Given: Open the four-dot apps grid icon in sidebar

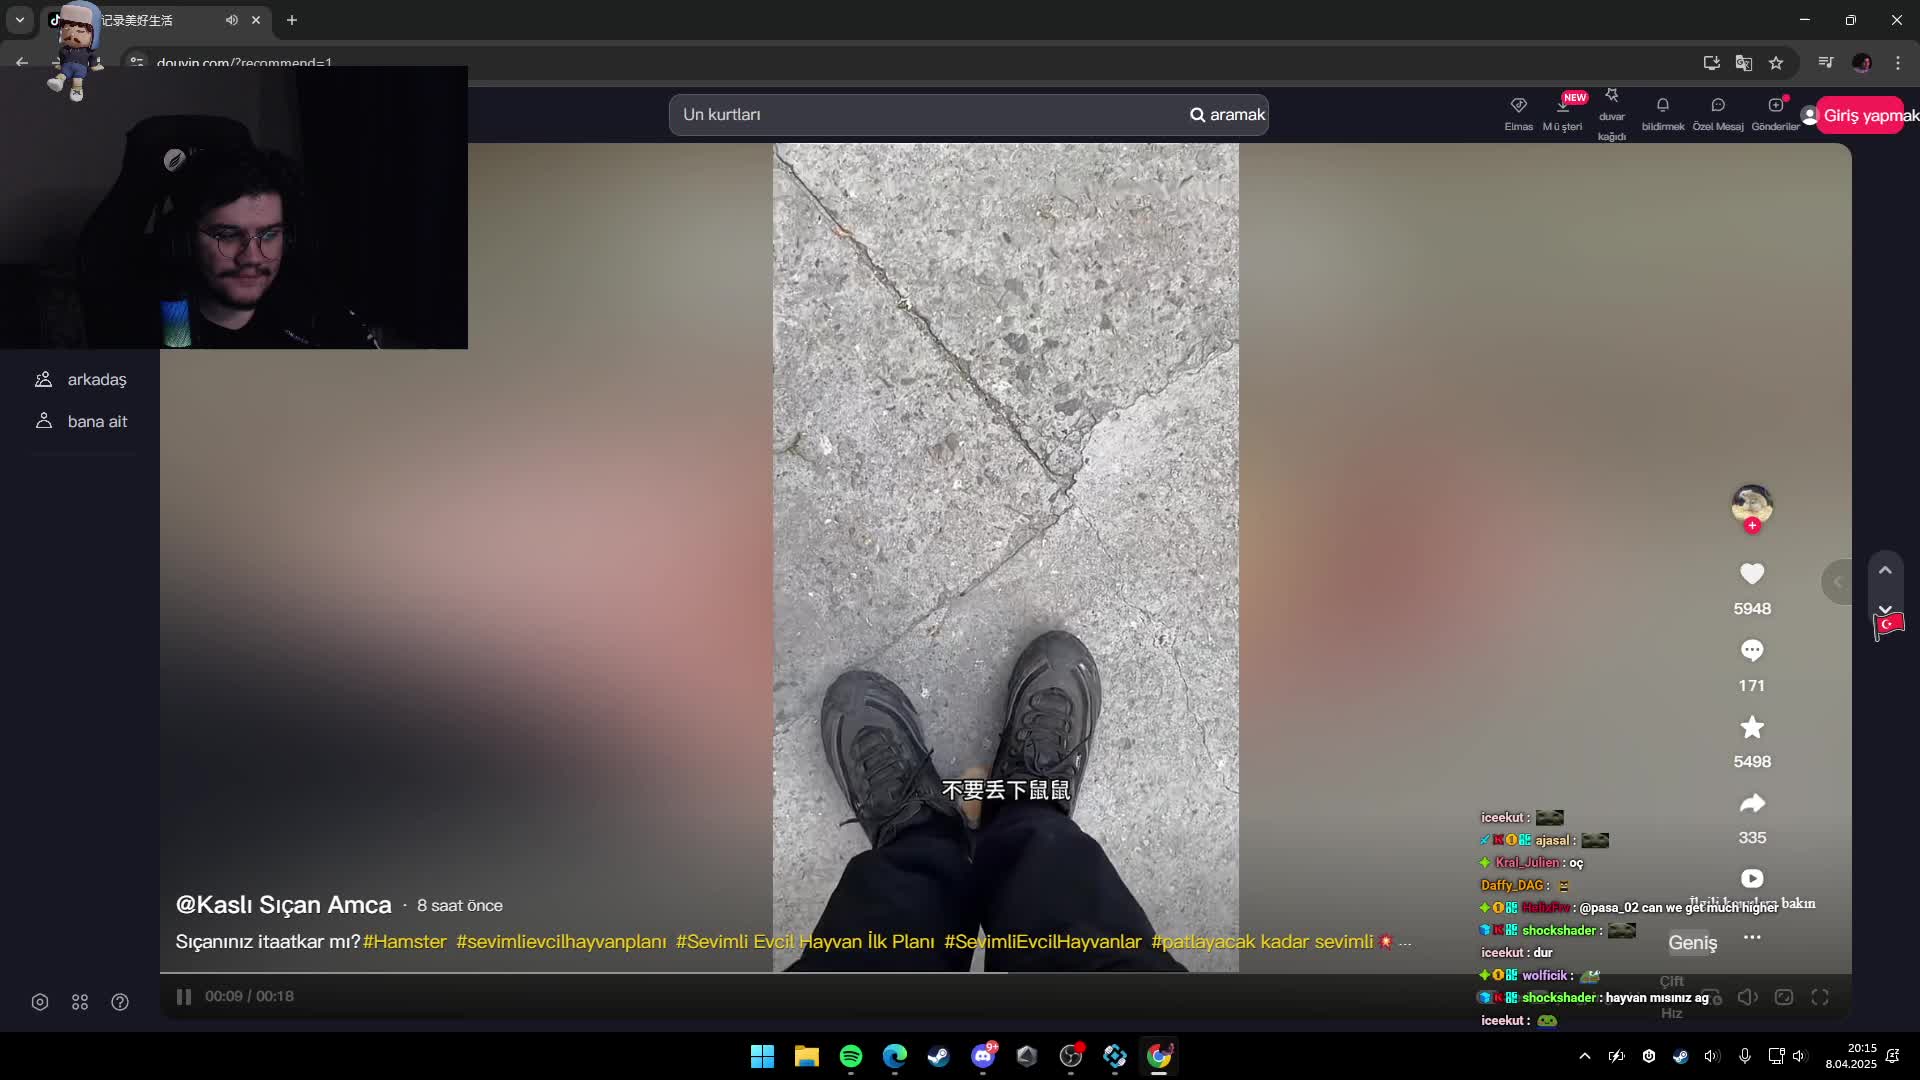Looking at the screenshot, I should click(80, 1002).
